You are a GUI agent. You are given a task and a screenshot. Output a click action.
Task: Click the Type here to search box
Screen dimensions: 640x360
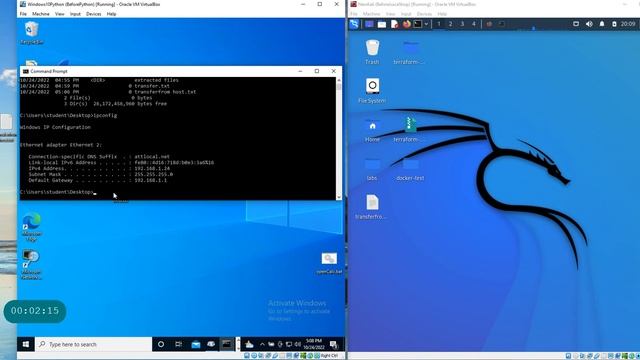(x=93, y=344)
